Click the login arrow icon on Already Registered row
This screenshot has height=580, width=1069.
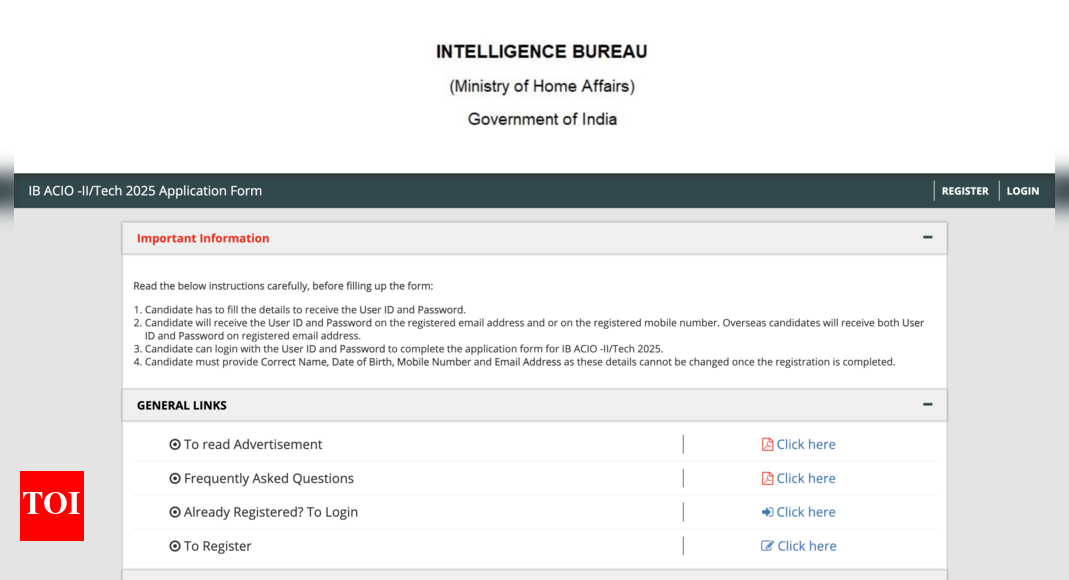click(x=767, y=512)
